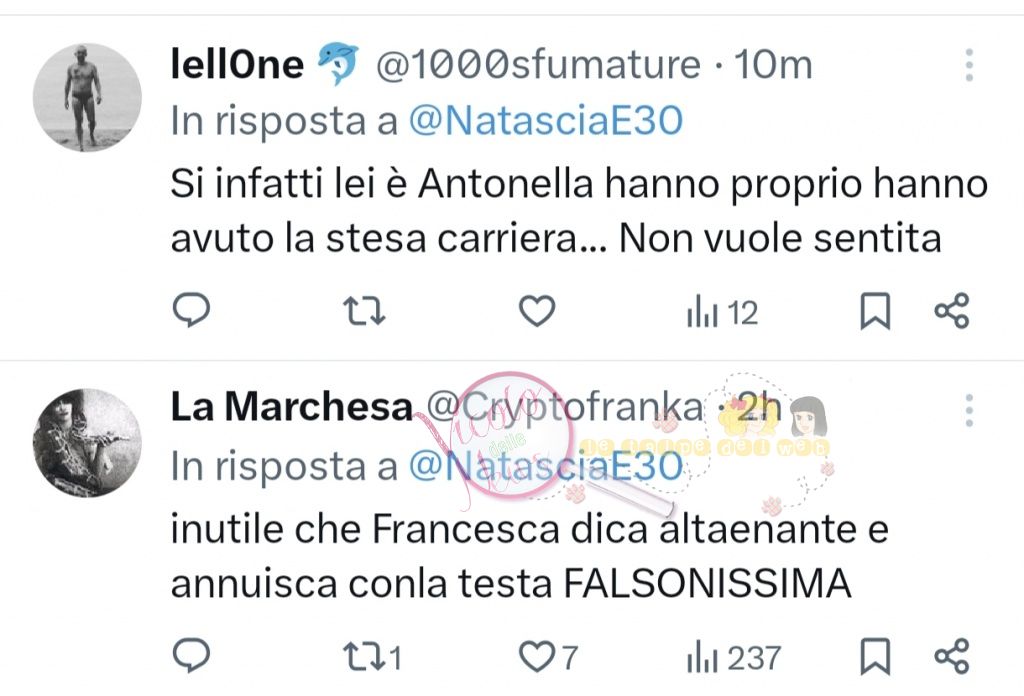
Task: Bookmark La Marchesa's tweet
Action: point(875,657)
